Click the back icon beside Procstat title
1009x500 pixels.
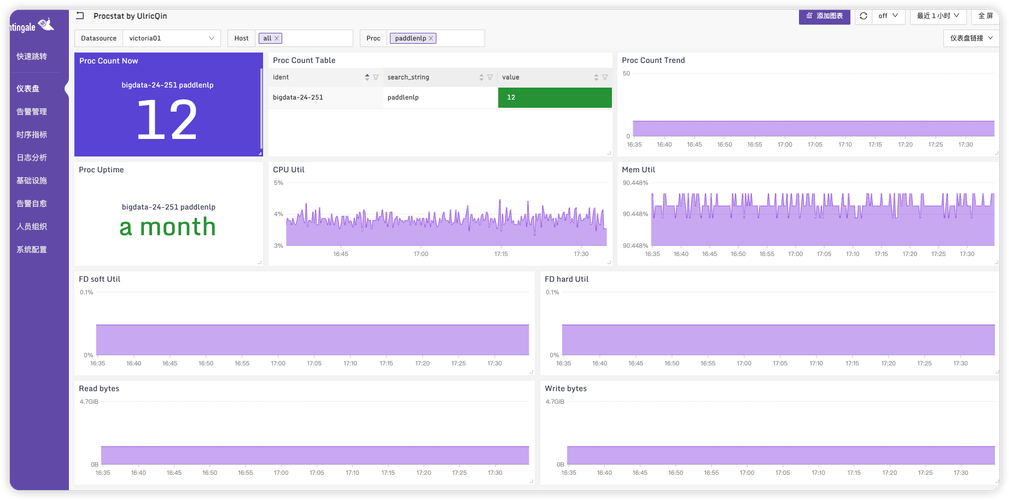point(80,15)
